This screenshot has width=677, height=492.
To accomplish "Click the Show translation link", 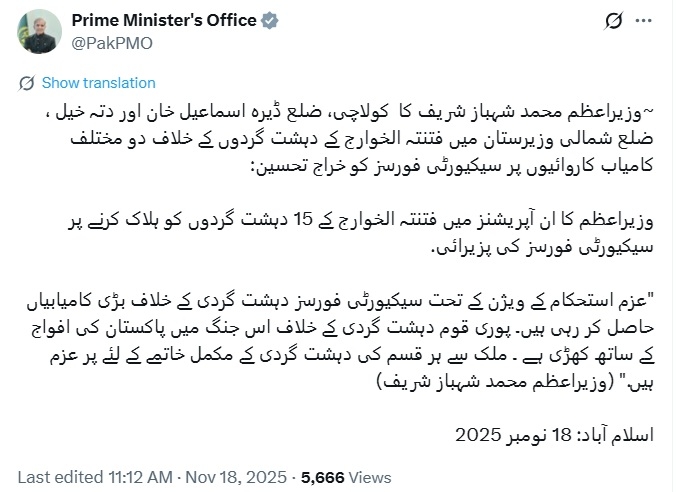I will [99, 83].
